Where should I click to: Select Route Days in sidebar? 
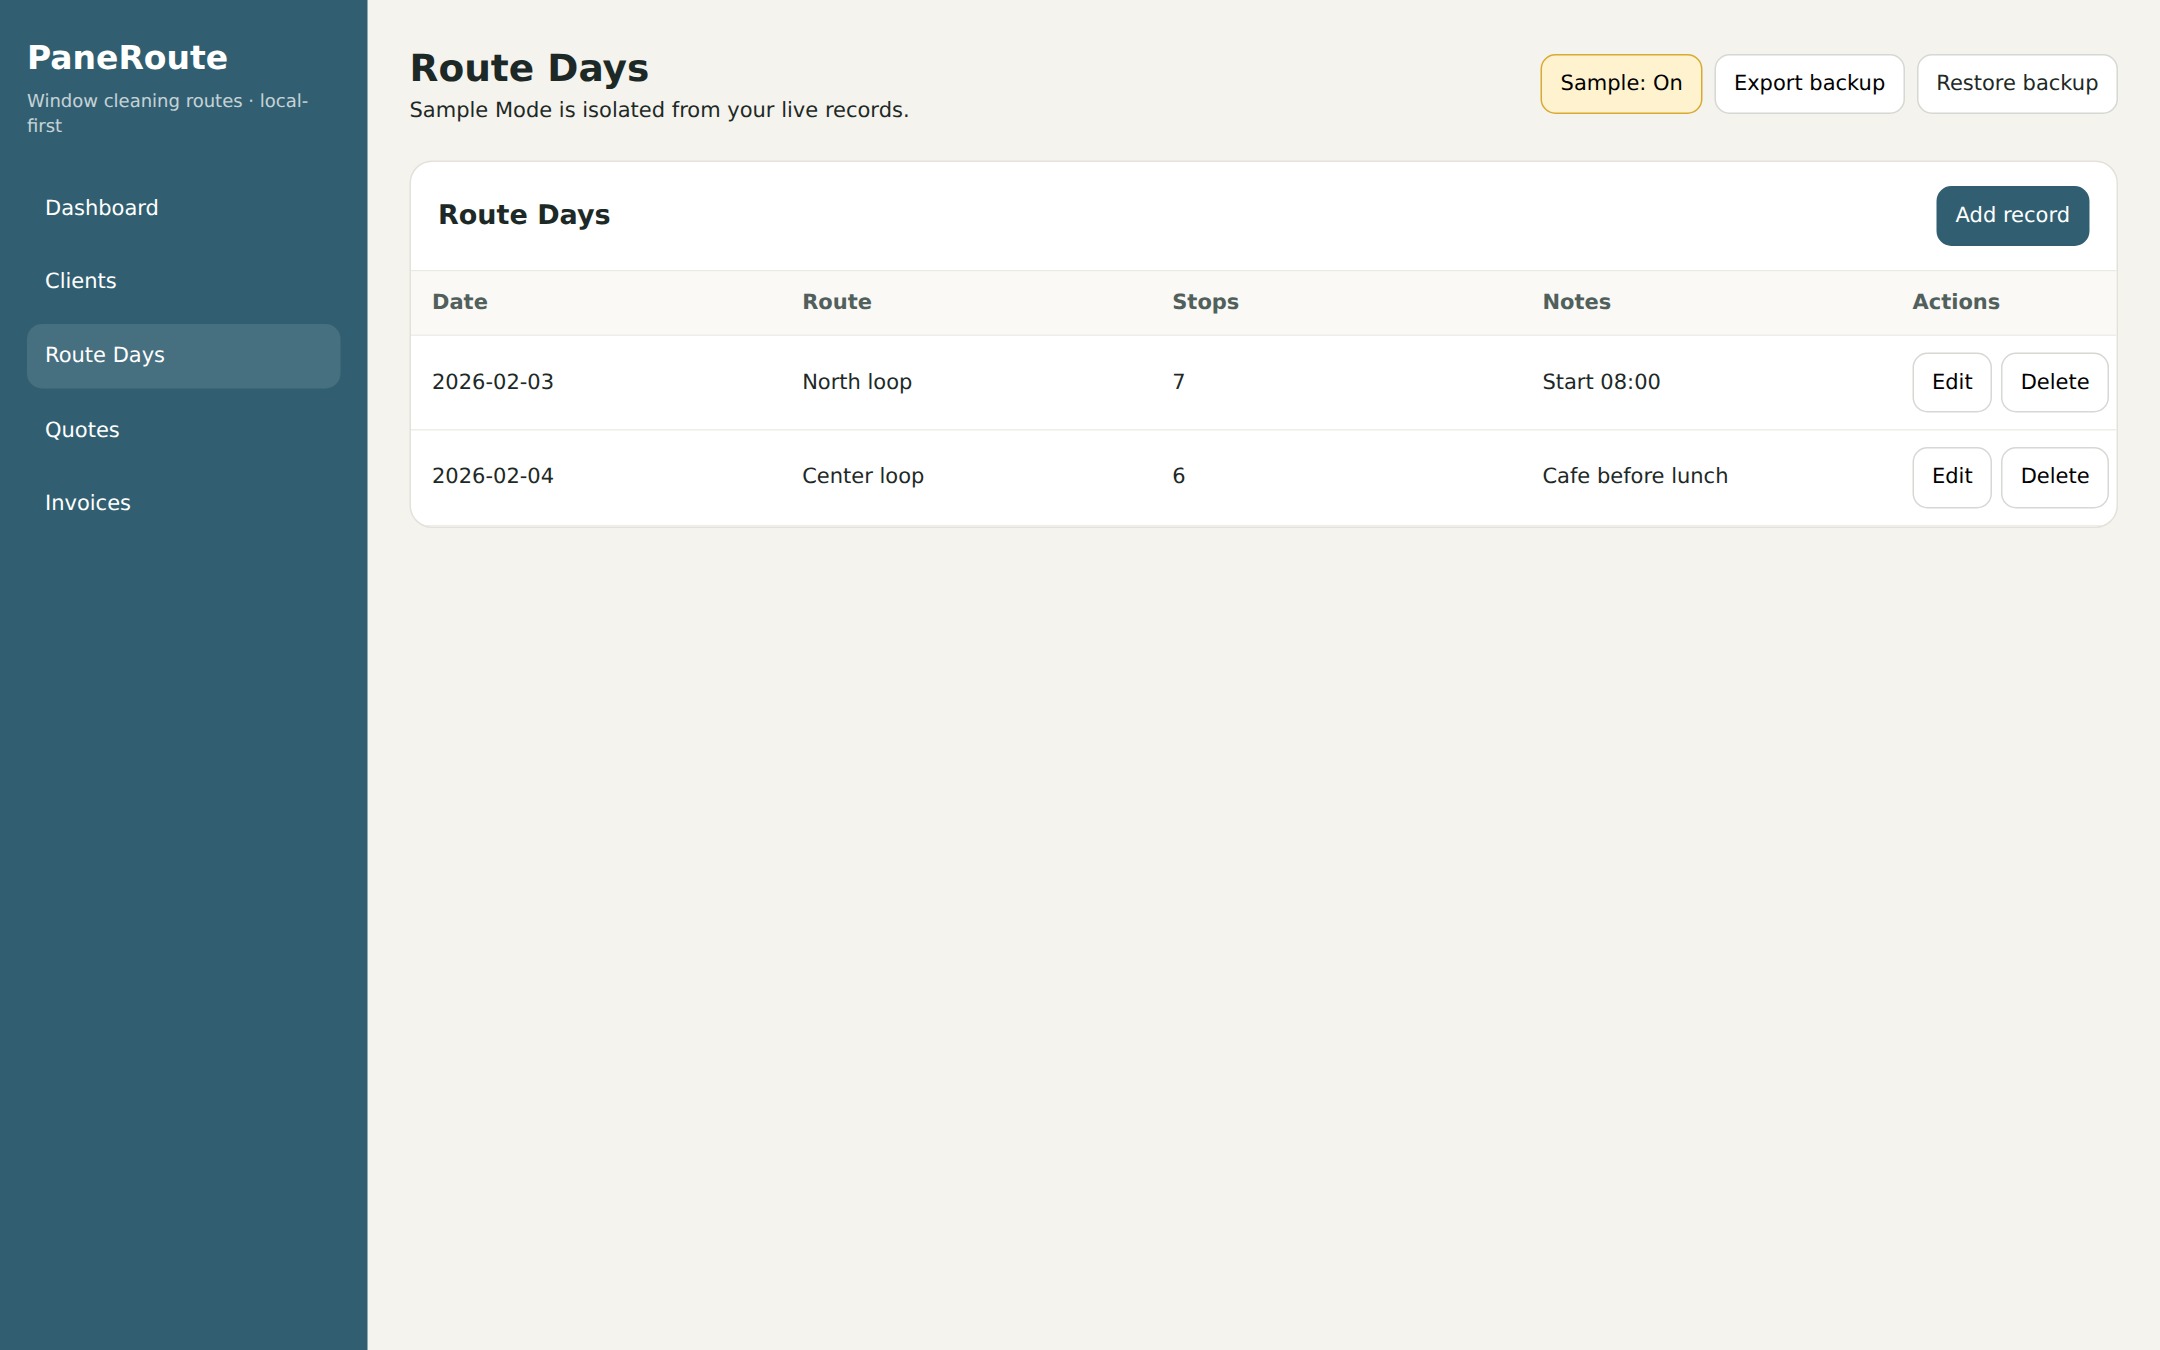183,356
